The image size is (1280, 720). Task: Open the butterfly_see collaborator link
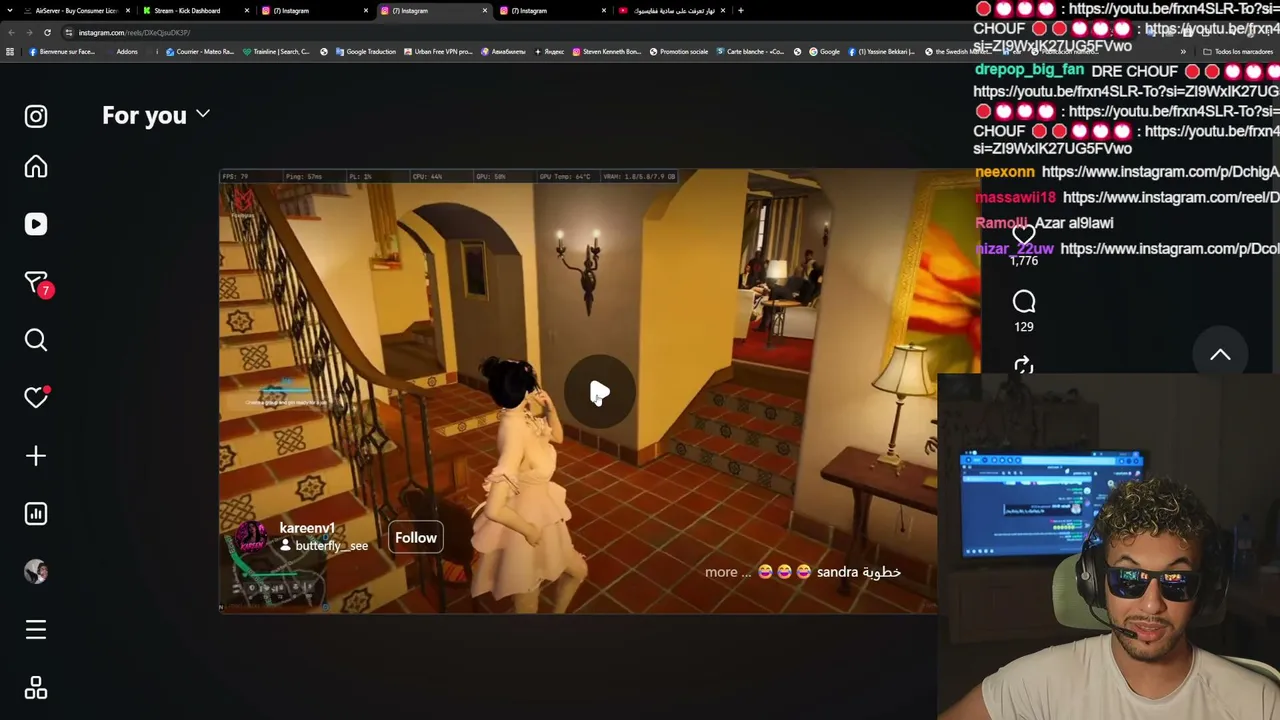(331, 546)
